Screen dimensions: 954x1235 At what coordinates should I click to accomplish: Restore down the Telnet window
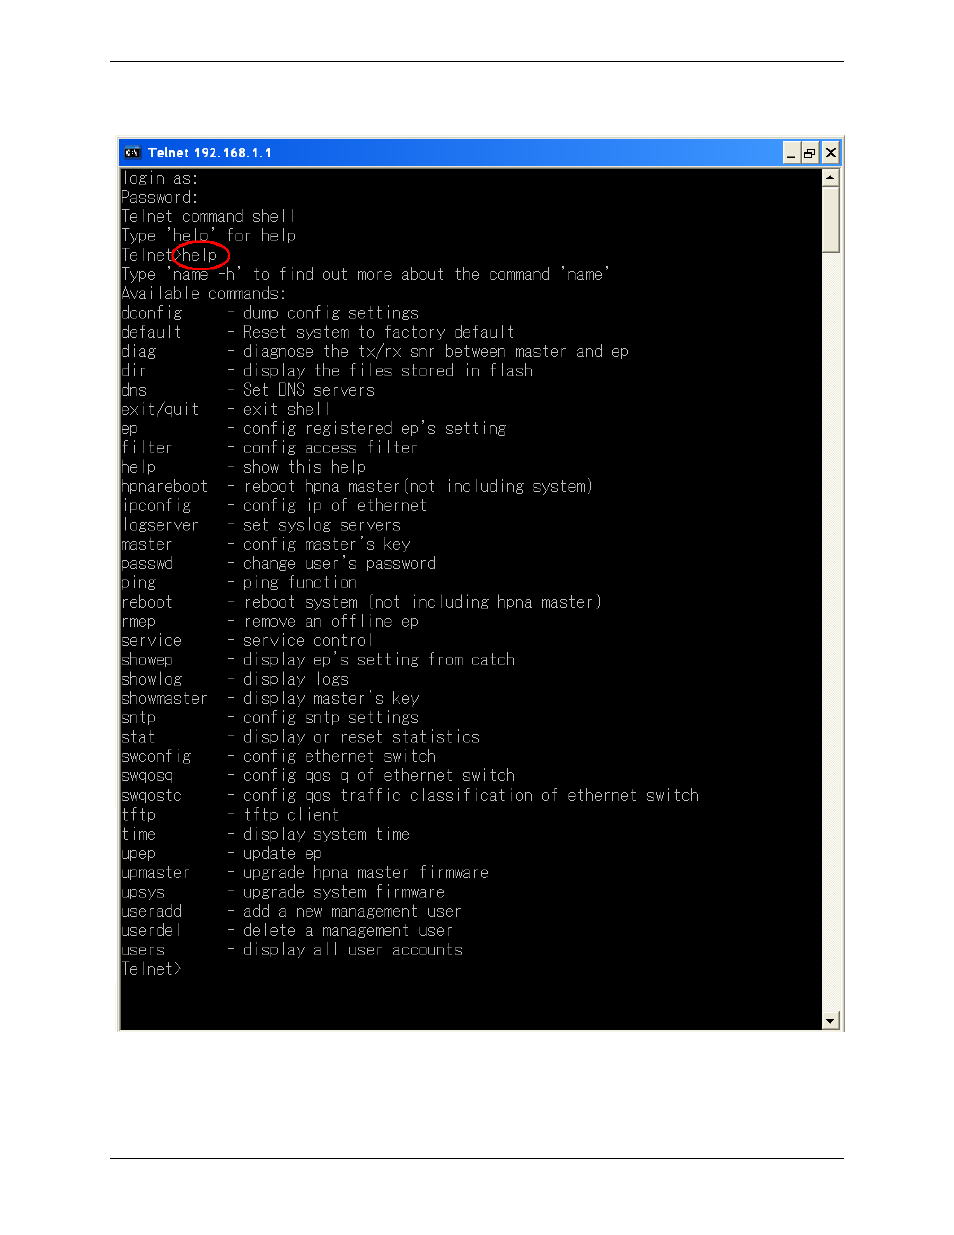[810, 153]
